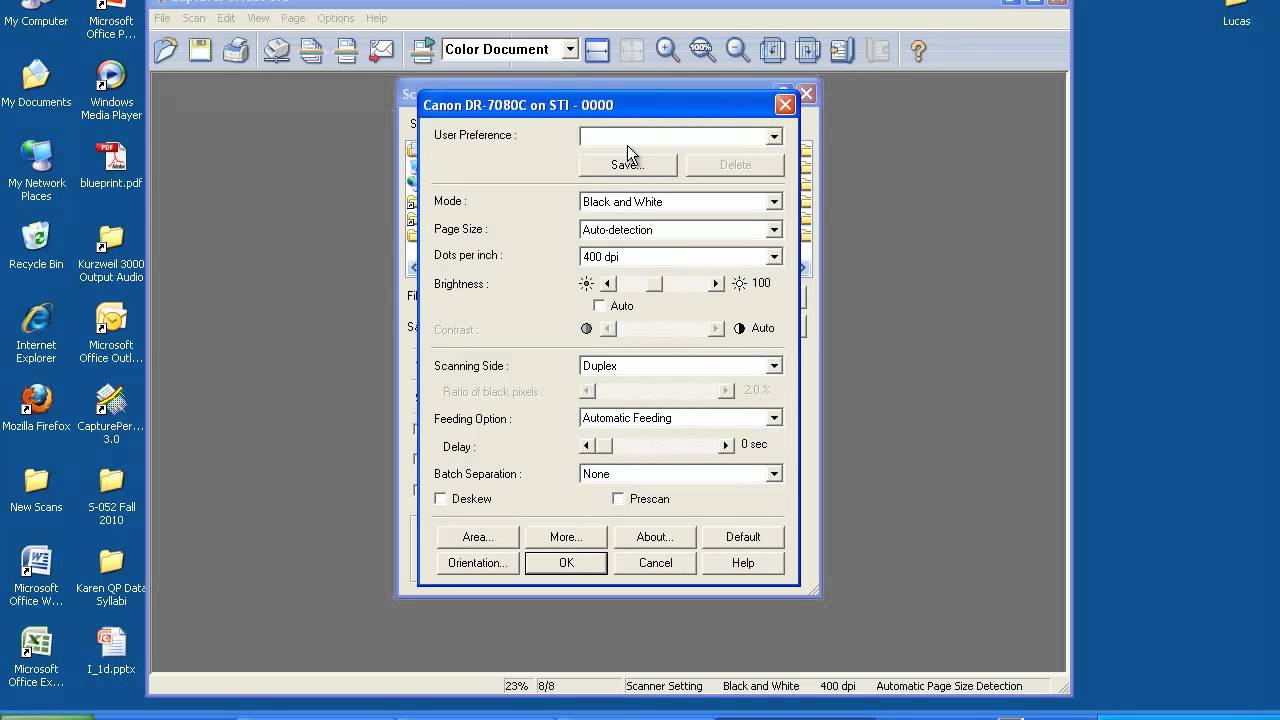Close the Canon DR-7080C dialog
This screenshot has height=720, width=1280.
pos(785,104)
